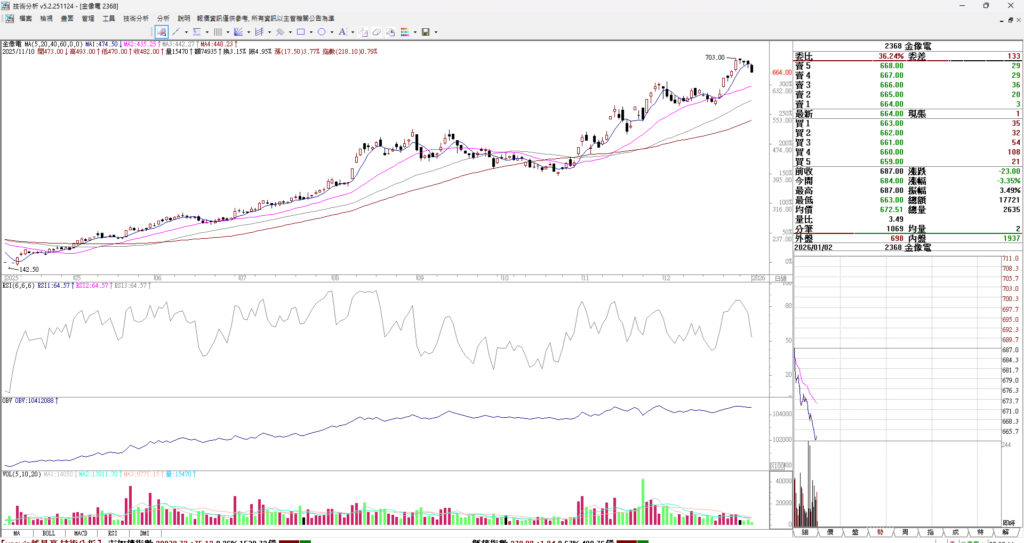1024x543 pixels.
Task: Select the parallel vertical lines tool
Action: pos(217,32)
